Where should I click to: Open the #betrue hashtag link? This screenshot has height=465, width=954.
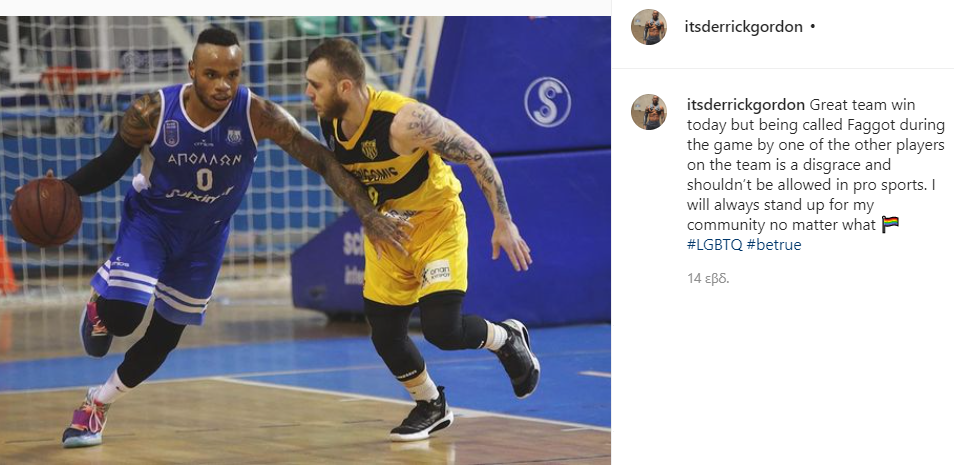point(774,245)
